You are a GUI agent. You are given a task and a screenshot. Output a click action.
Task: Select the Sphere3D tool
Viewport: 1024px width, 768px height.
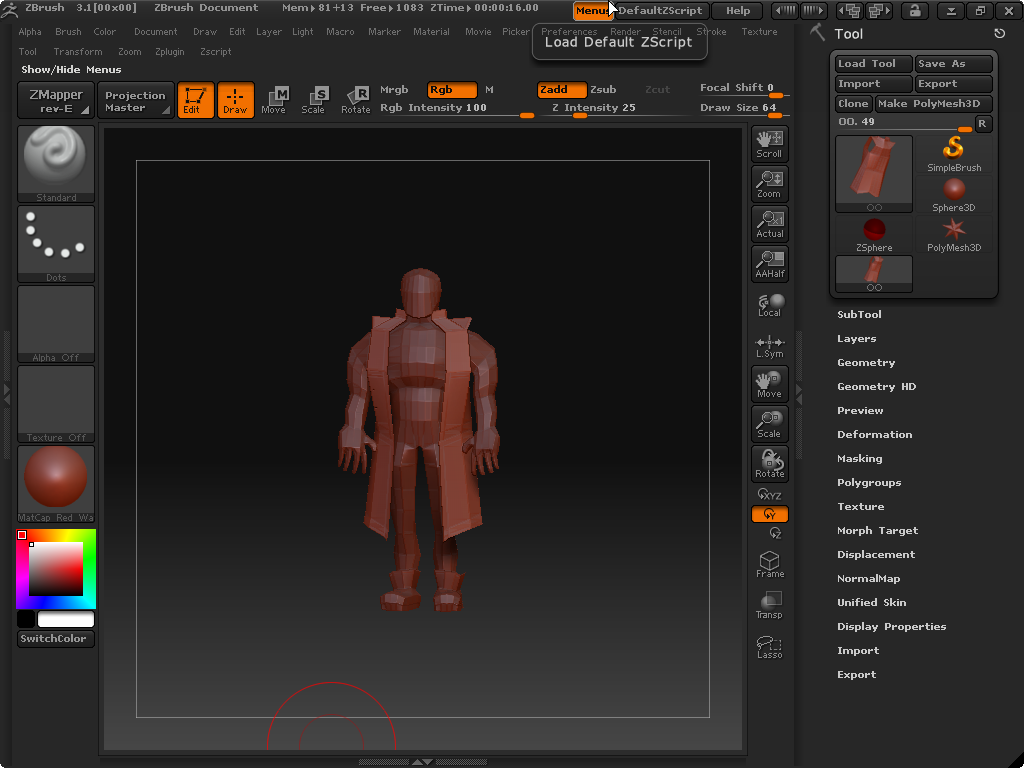tap(953, 195)
